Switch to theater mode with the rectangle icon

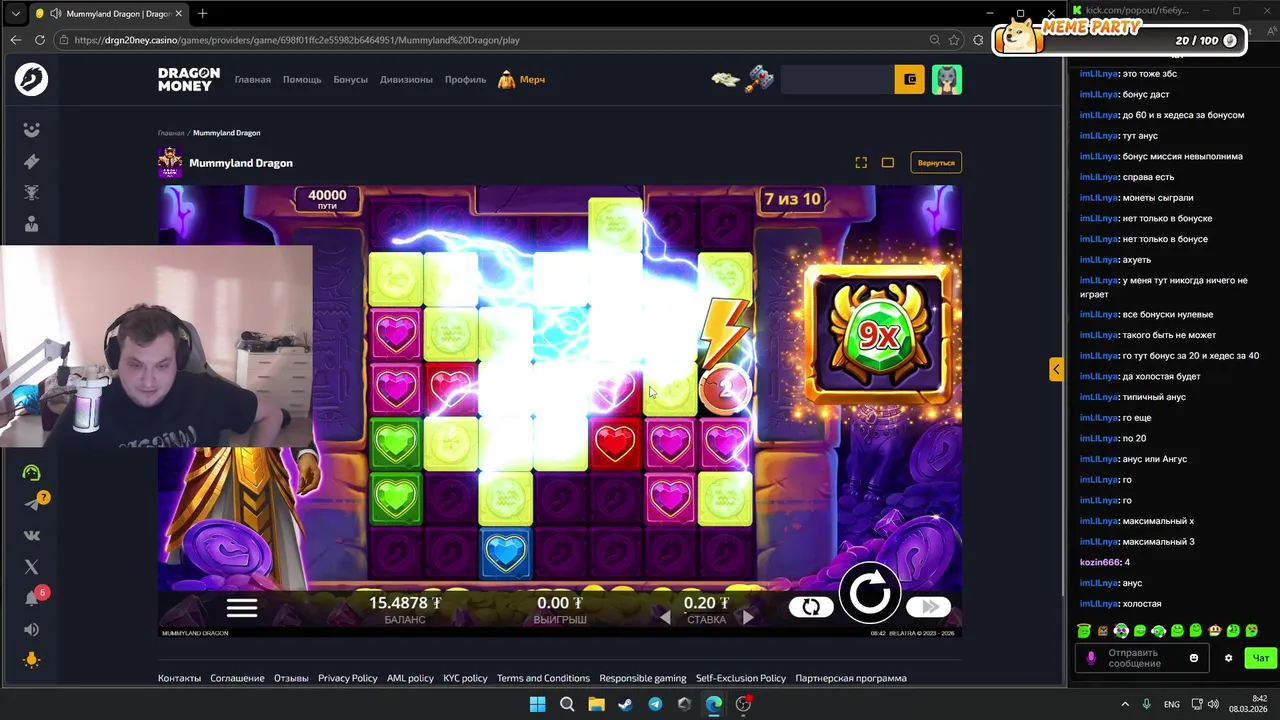(x=887, y=162)
